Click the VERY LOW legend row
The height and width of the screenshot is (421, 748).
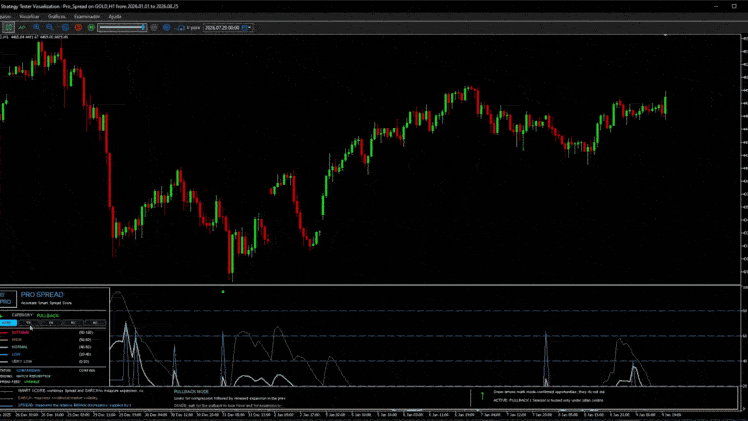point(47,361)
